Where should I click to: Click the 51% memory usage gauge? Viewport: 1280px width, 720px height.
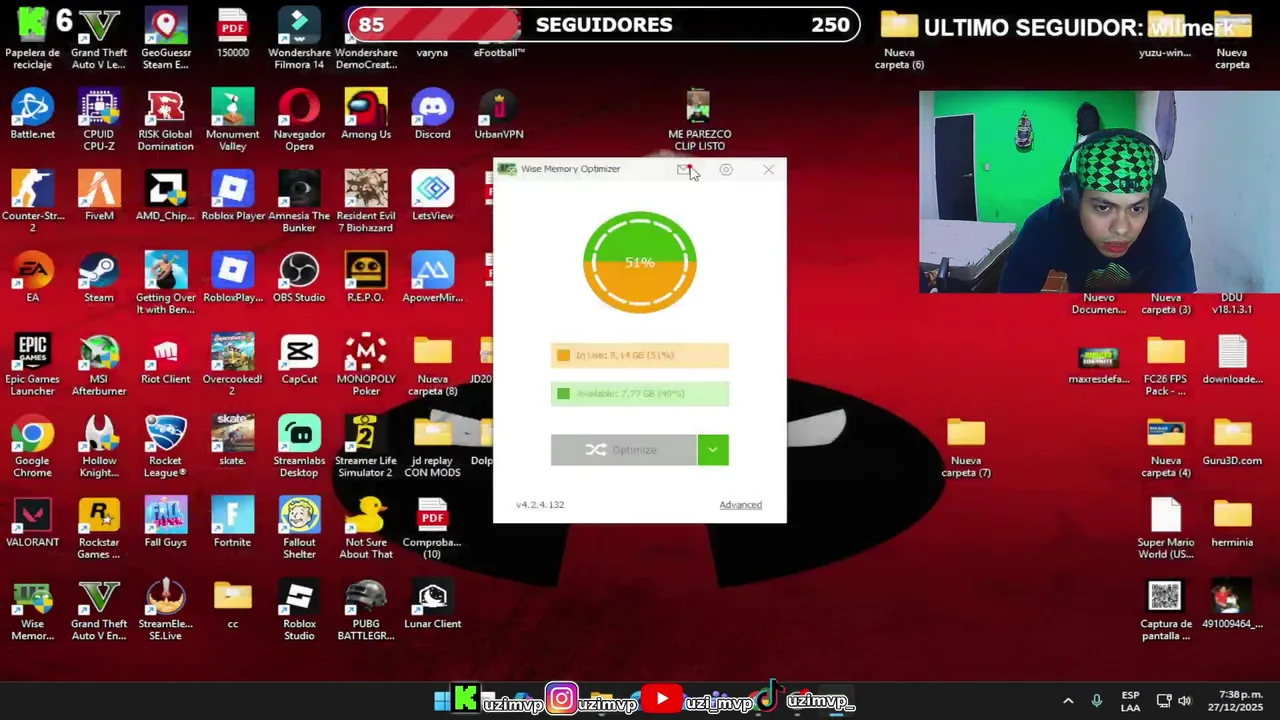640,262
